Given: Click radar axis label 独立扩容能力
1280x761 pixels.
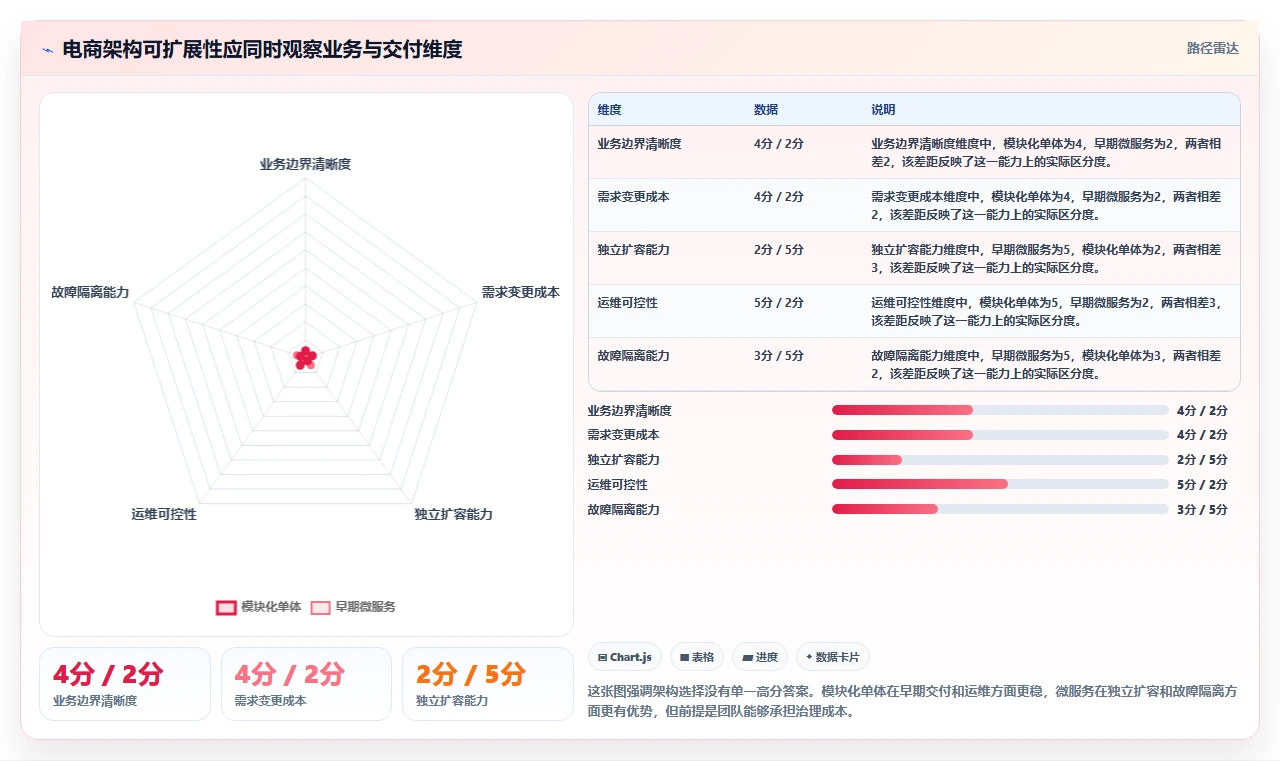Looking at the screenshot, I should coord(454,514).
